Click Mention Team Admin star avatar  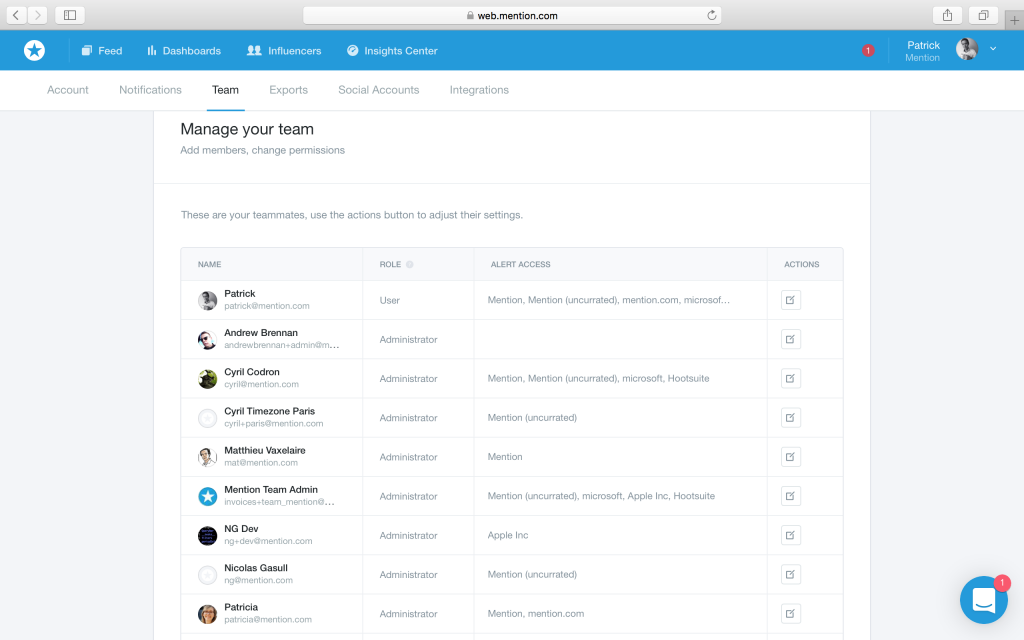208,496
